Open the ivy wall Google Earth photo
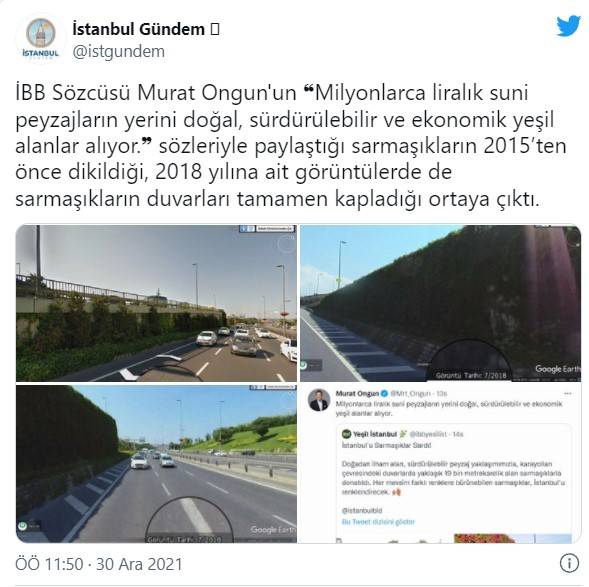The height and width of the screenshot is (587, 589). point(440,303)
